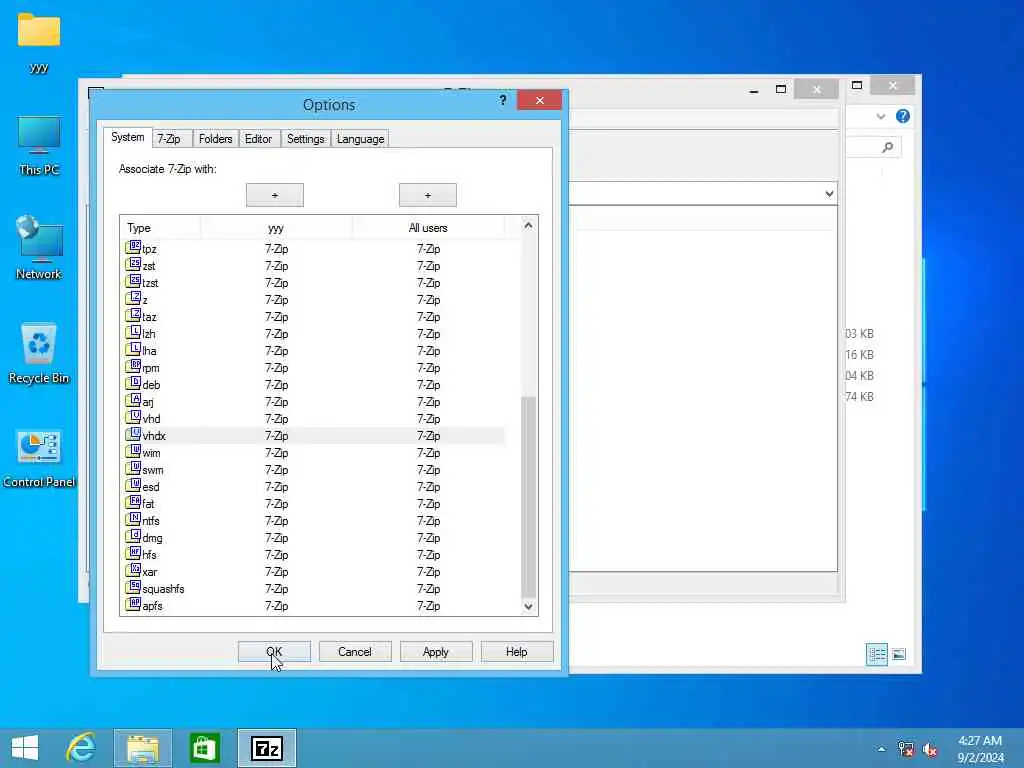The height and width of the screenshot is (768, 1024).
Task: Click the wim file type icon
Action: tap(133, 452)
